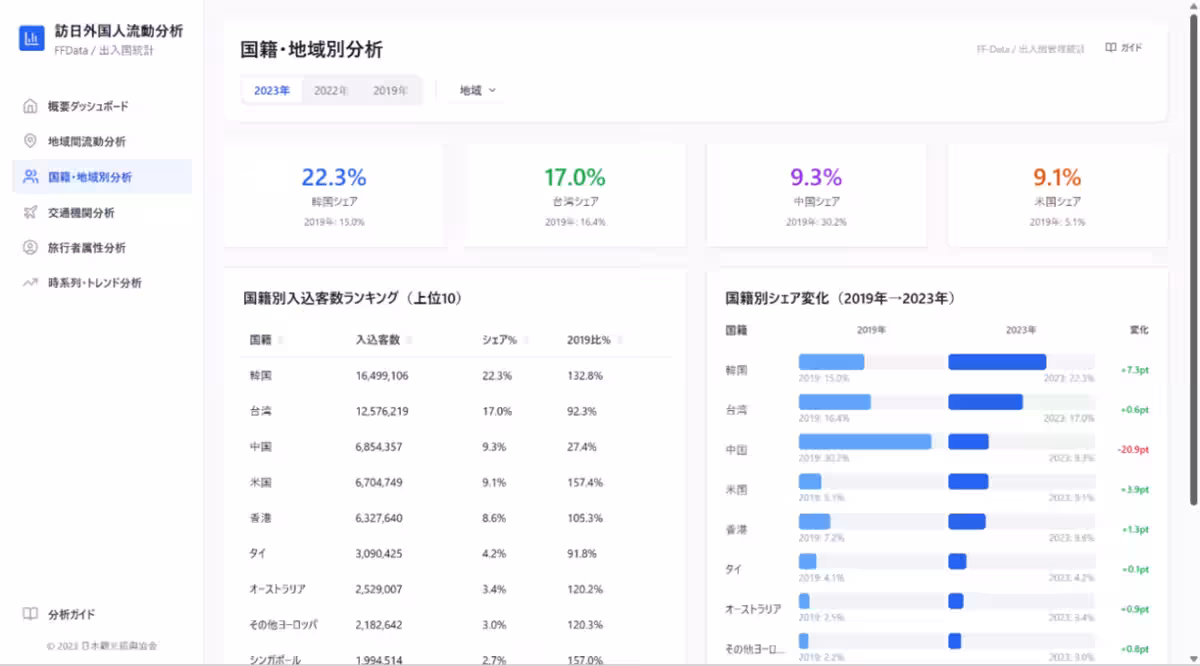
Task: Click the book icon beside 分析ガイド
Action: 30,614
